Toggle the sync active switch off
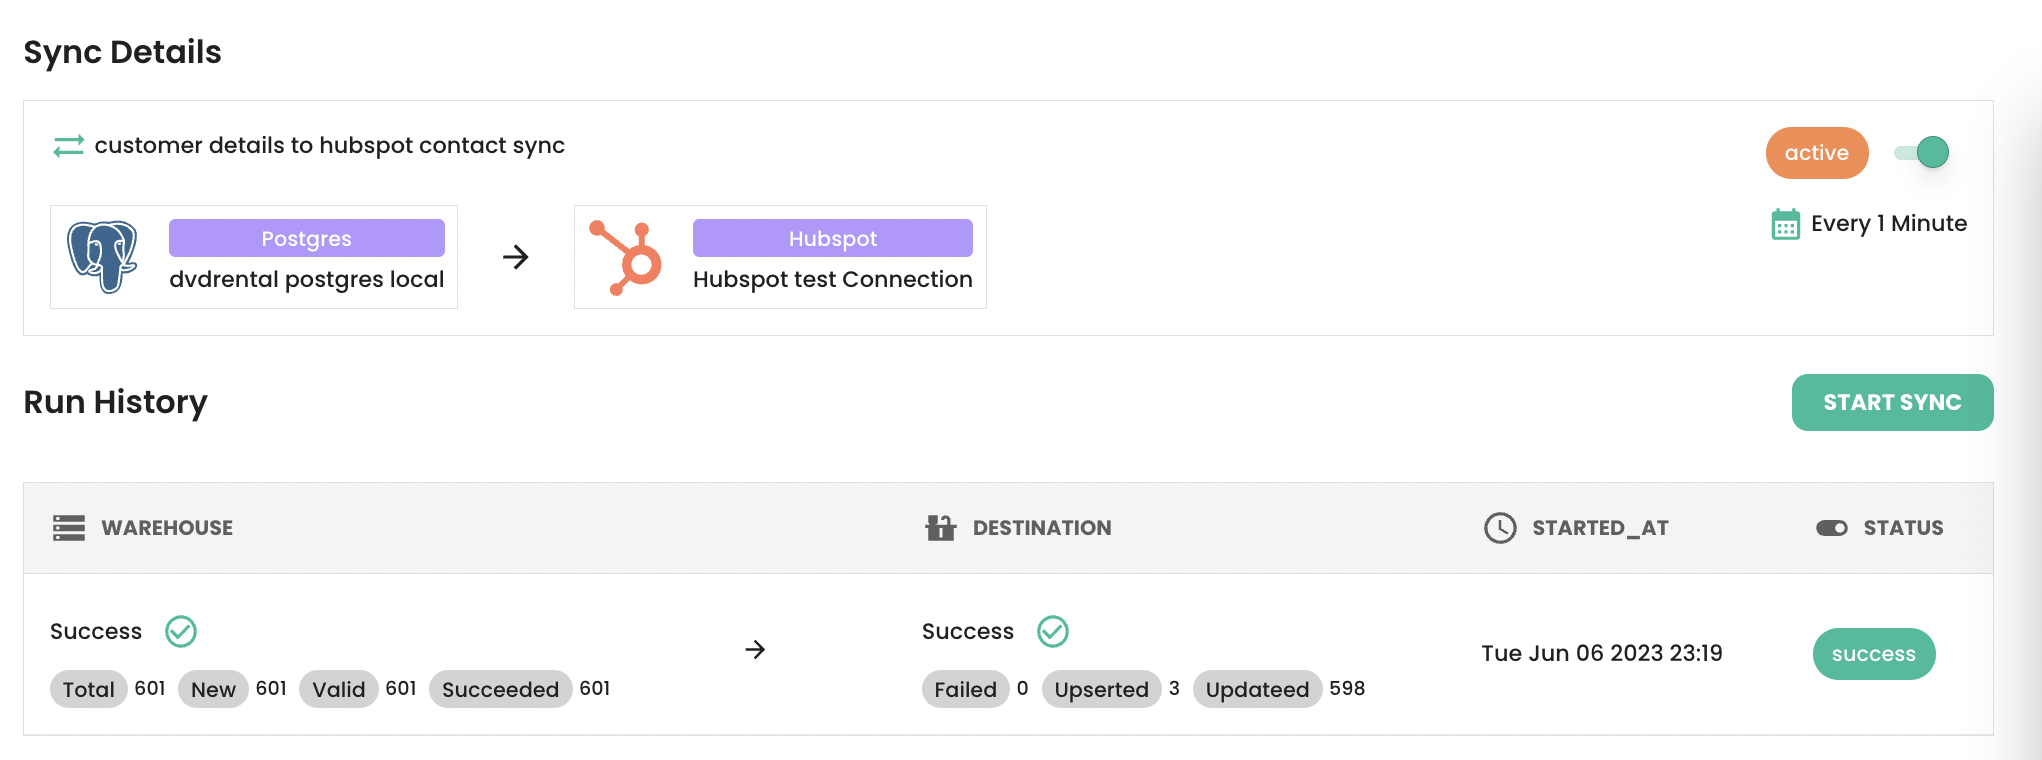The width and height of the screenshot is (2042, 760). [x=1922, y=153]
